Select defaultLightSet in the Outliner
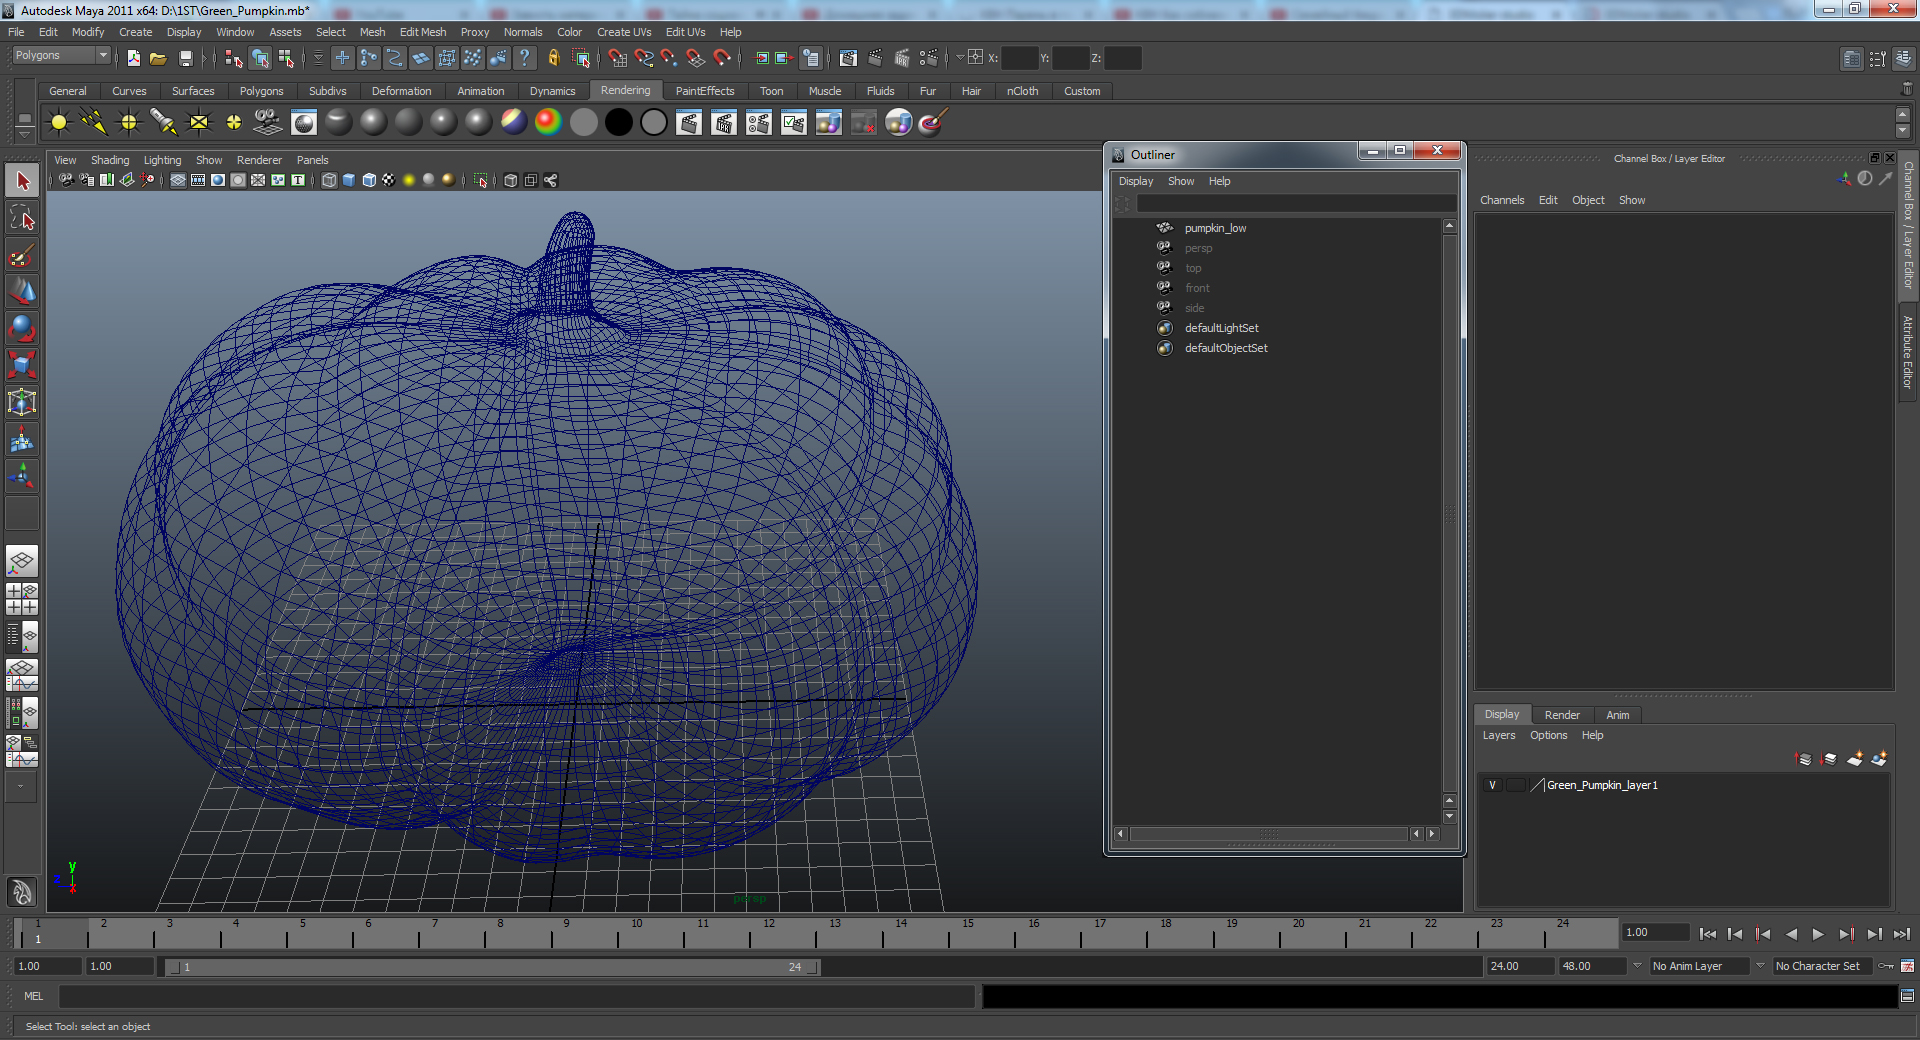1920x1040 pixels. [1221, 328]
